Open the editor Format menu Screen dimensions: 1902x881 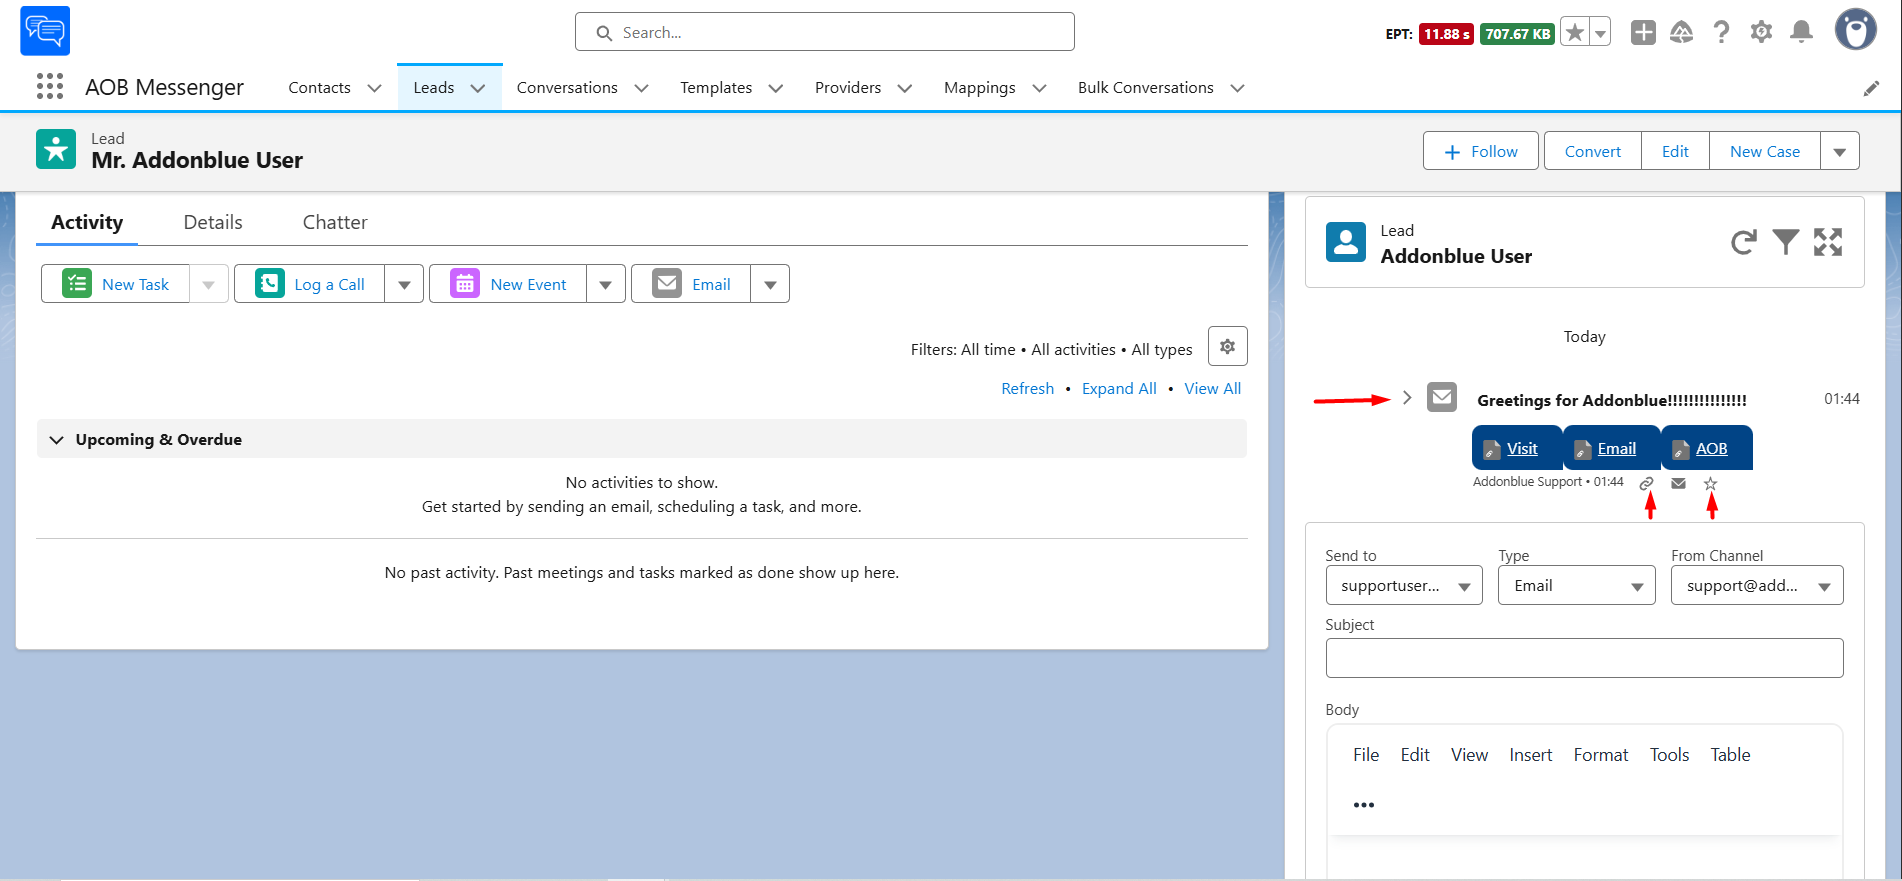(1600, 755)
